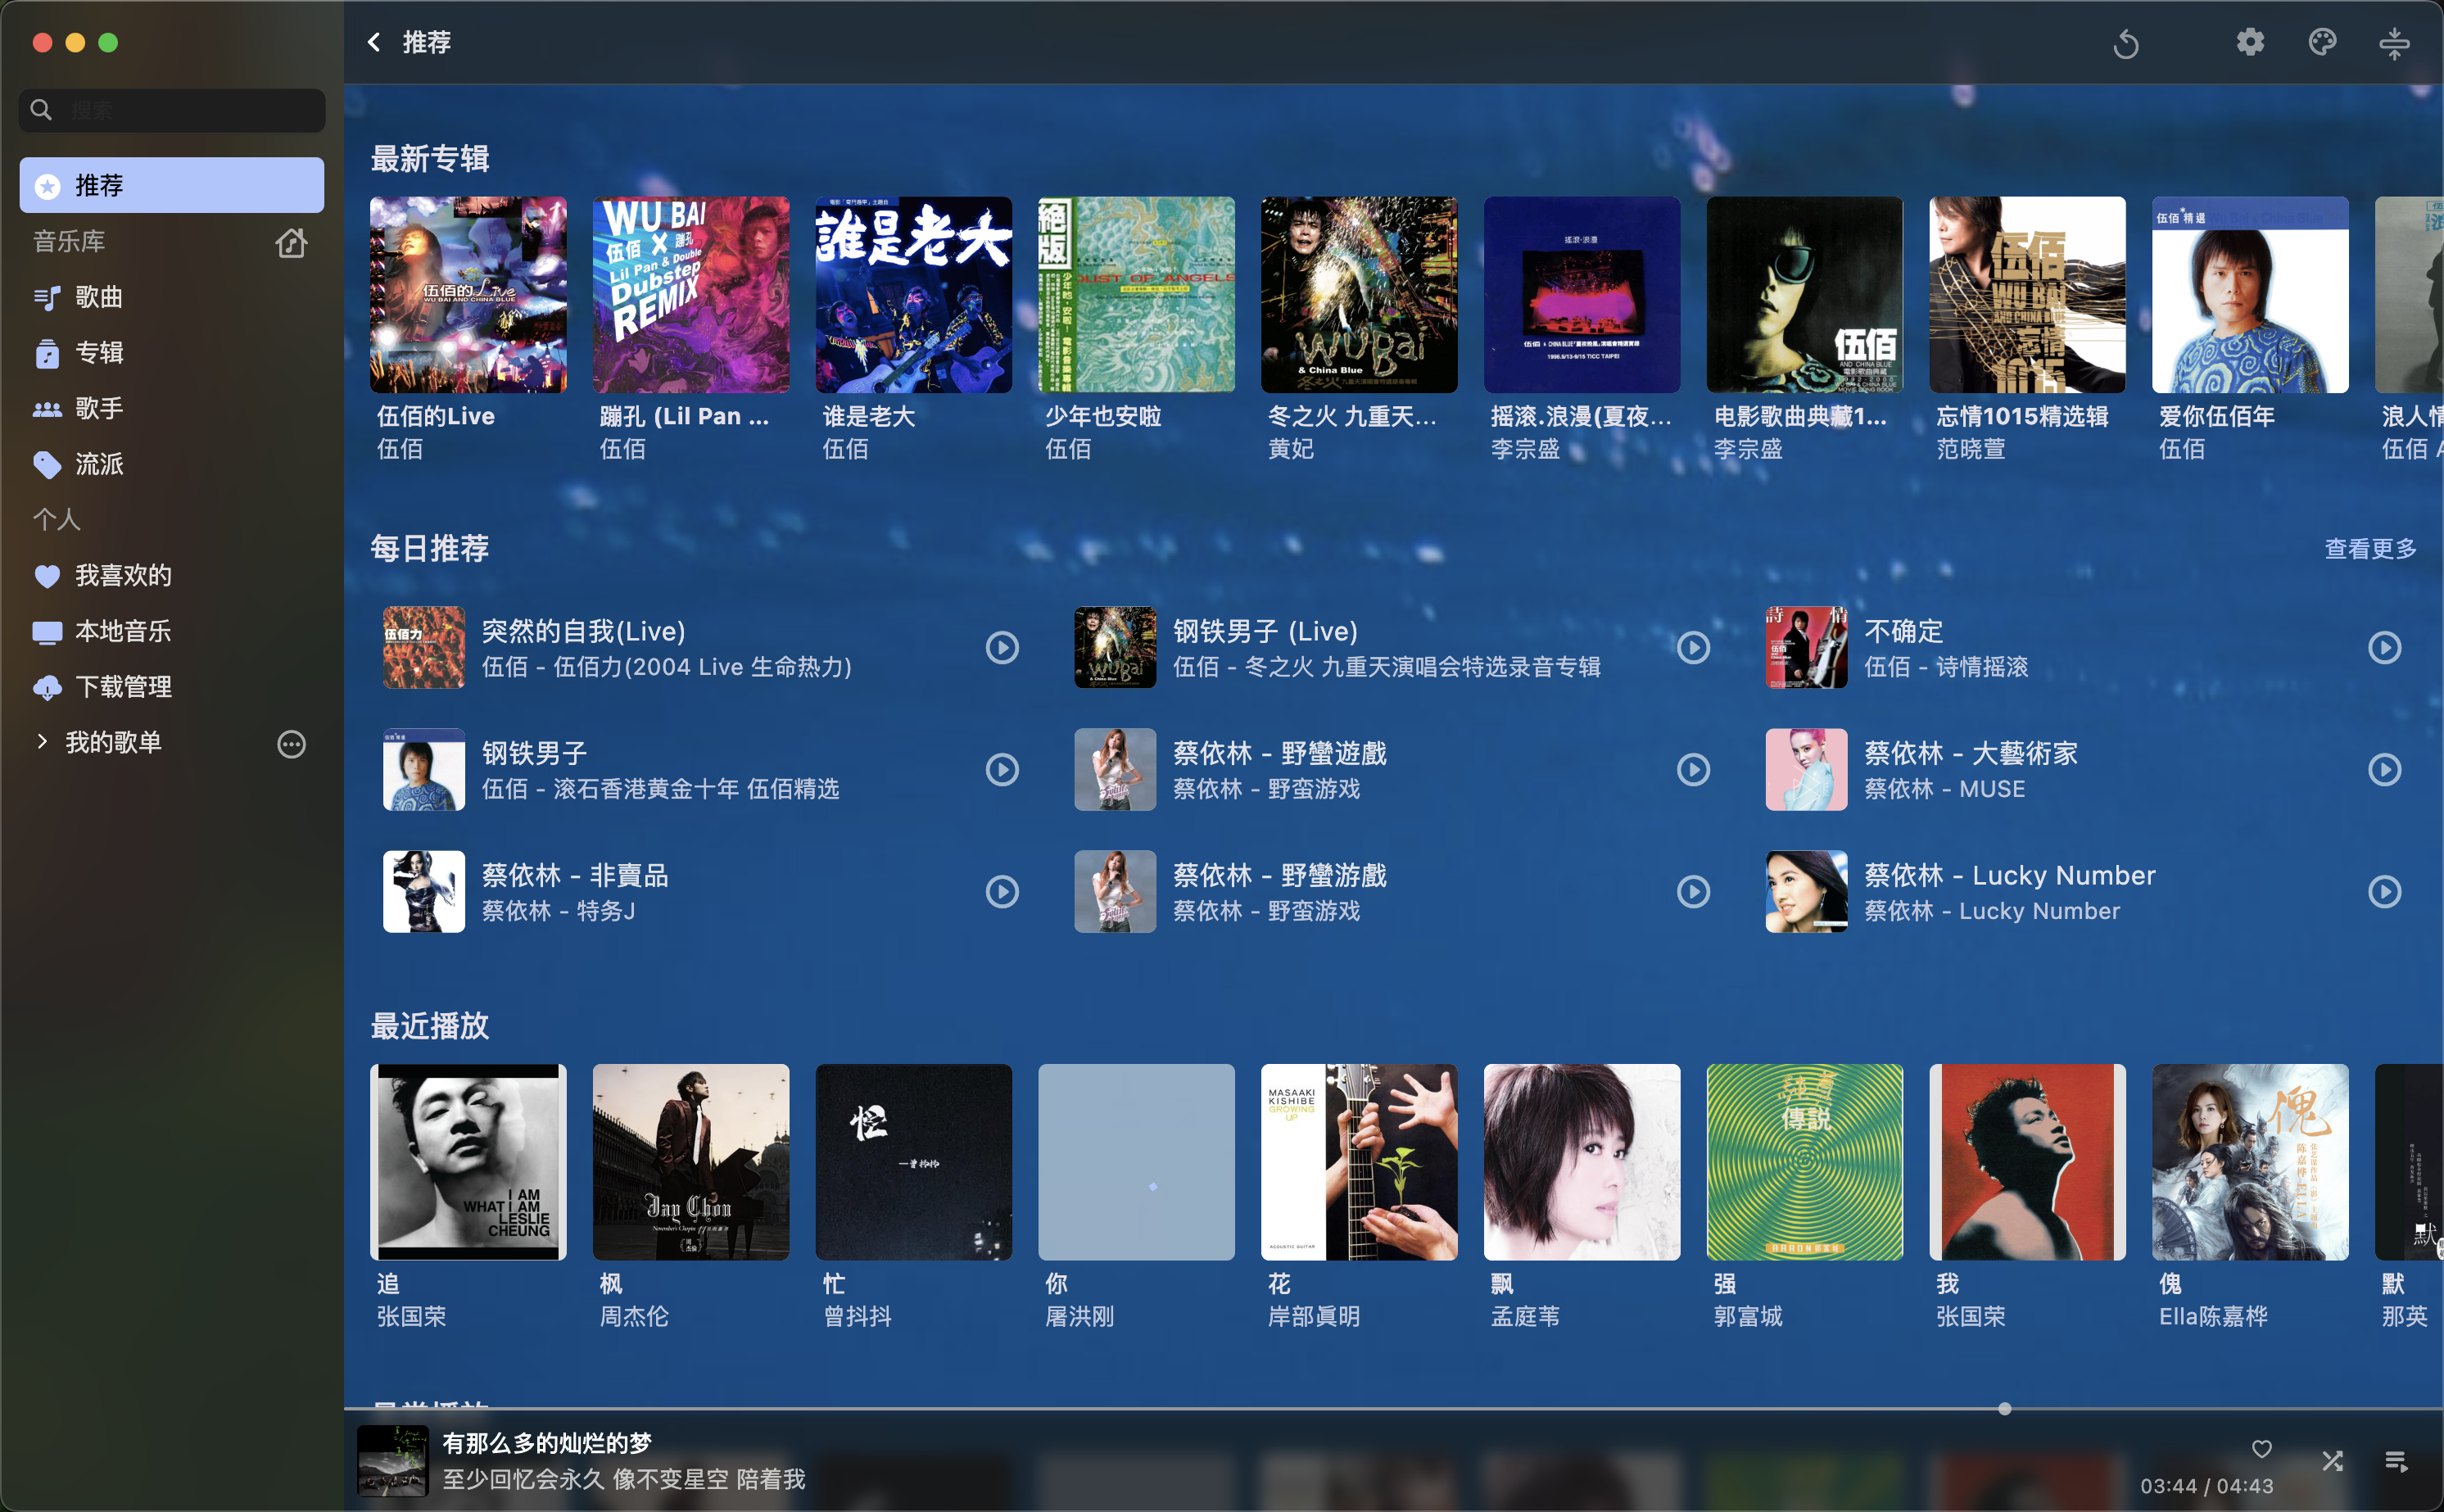Open album 爱你伍佰年 cover
Image resolution: width=2444 pixels, height=1512 pixels.
[2250, 295]
